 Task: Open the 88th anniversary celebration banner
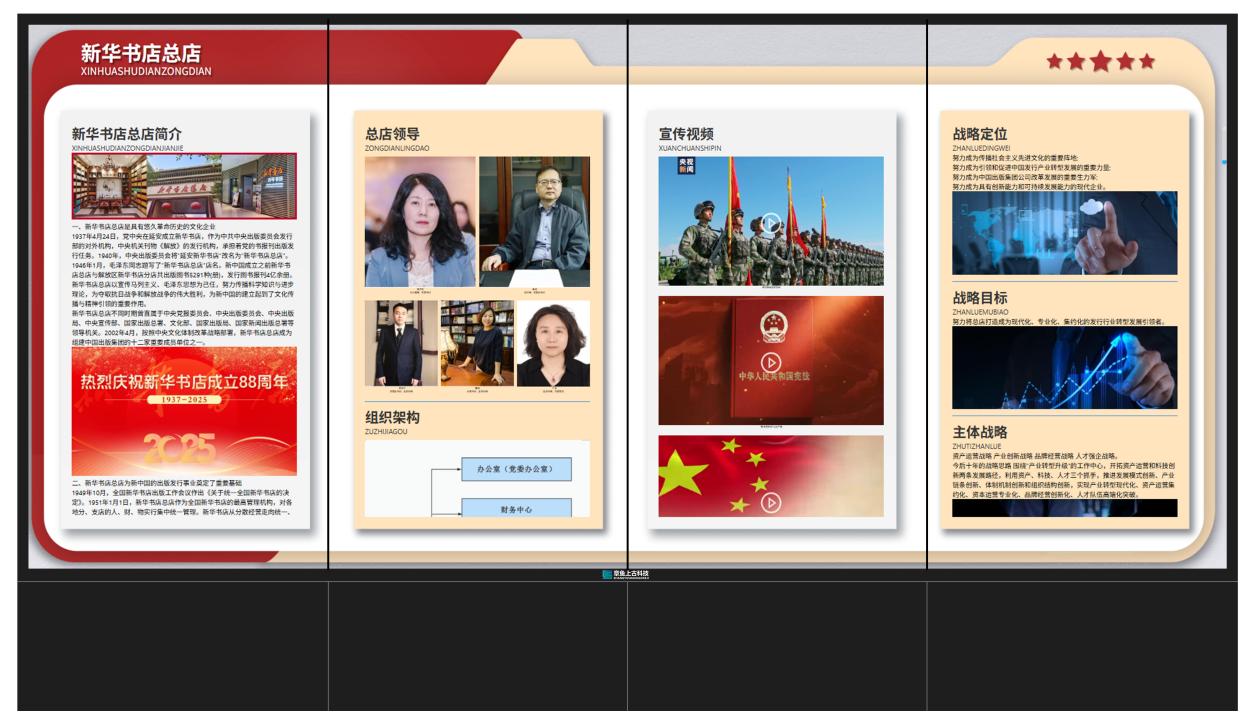(184, 411)
